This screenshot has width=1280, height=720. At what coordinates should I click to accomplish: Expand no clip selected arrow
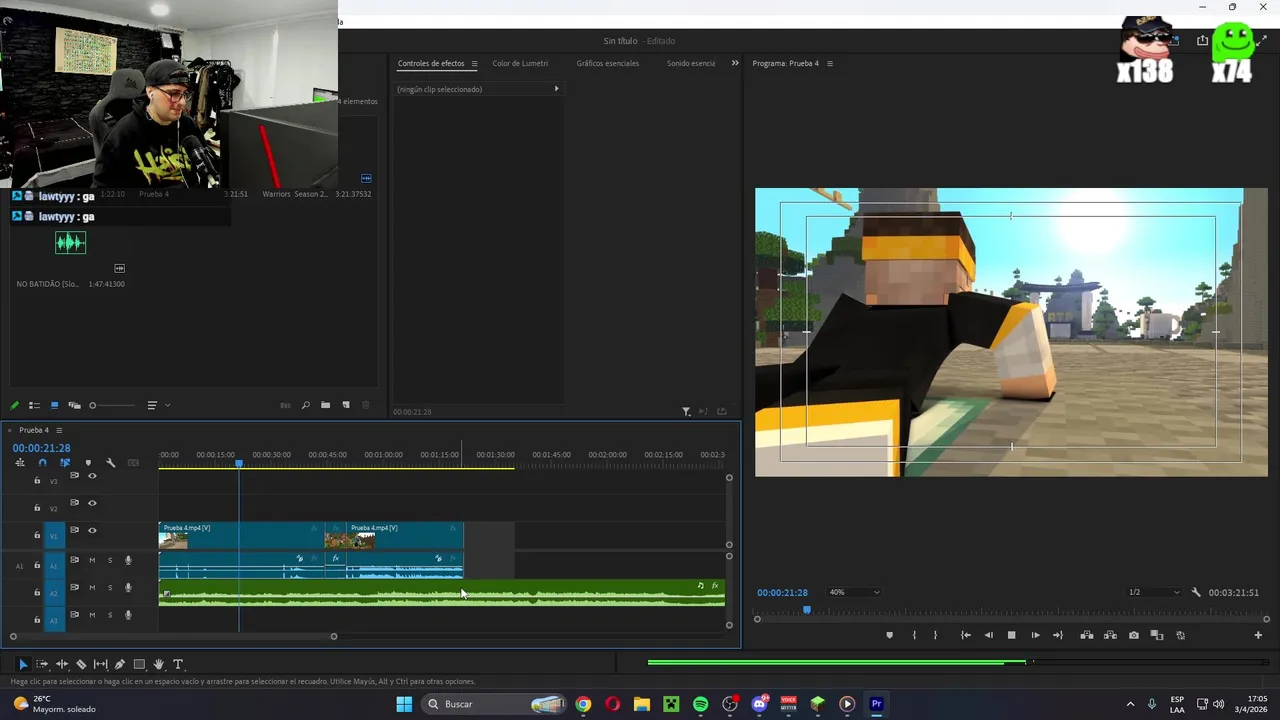pos(557,89)
